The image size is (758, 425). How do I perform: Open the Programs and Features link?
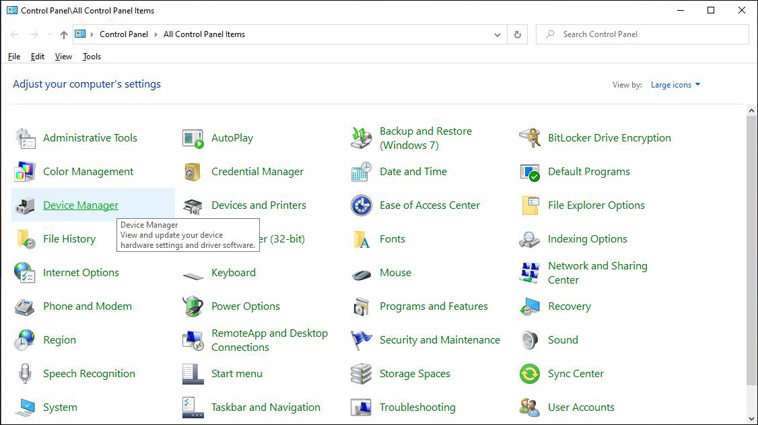click(x=433, y=306)
